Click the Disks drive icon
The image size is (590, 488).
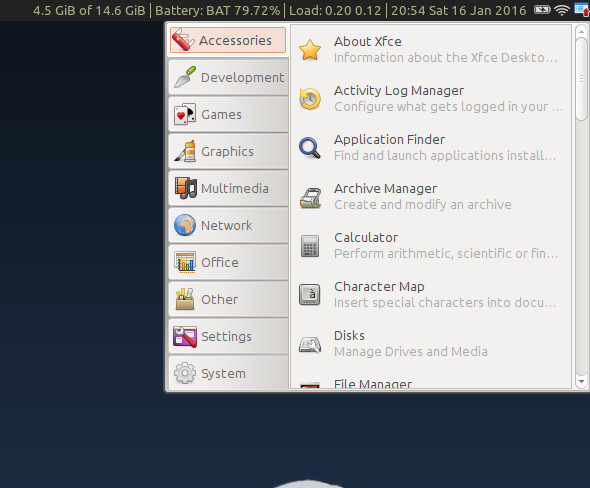click(310, 344)
